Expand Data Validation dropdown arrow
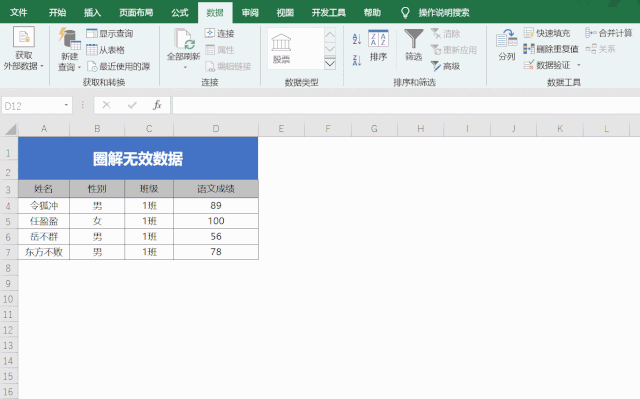Screen dimensions: 640x399 (578, 65)
